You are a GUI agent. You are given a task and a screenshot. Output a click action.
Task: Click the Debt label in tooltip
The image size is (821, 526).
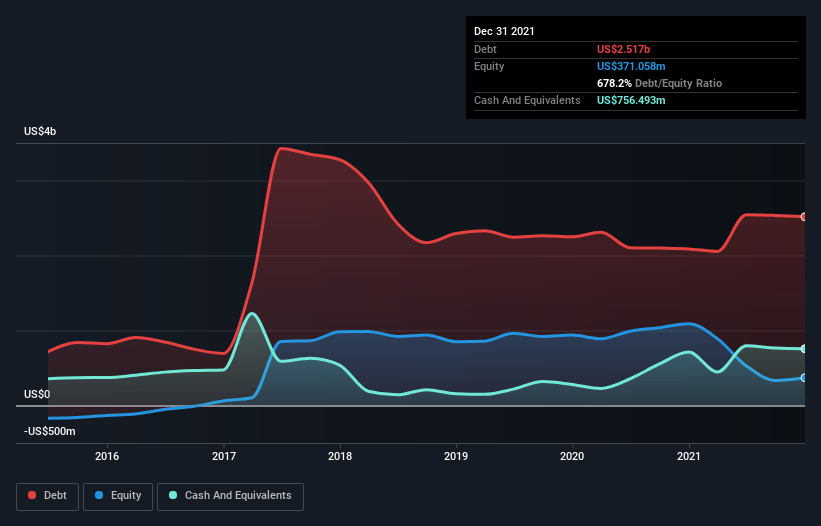click(485, 49)
